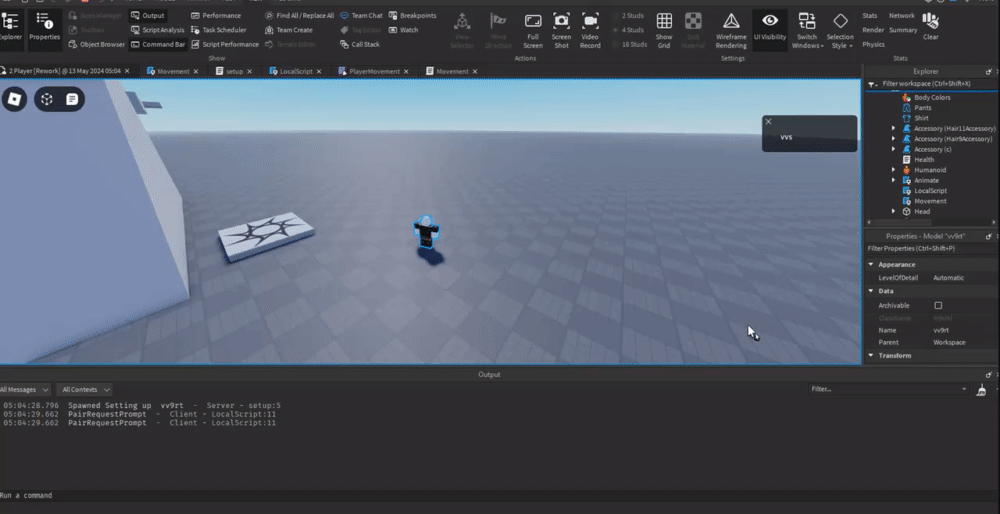
Task: Toggle UI Visibility eye icon
Action: click(x=770, y=27)
